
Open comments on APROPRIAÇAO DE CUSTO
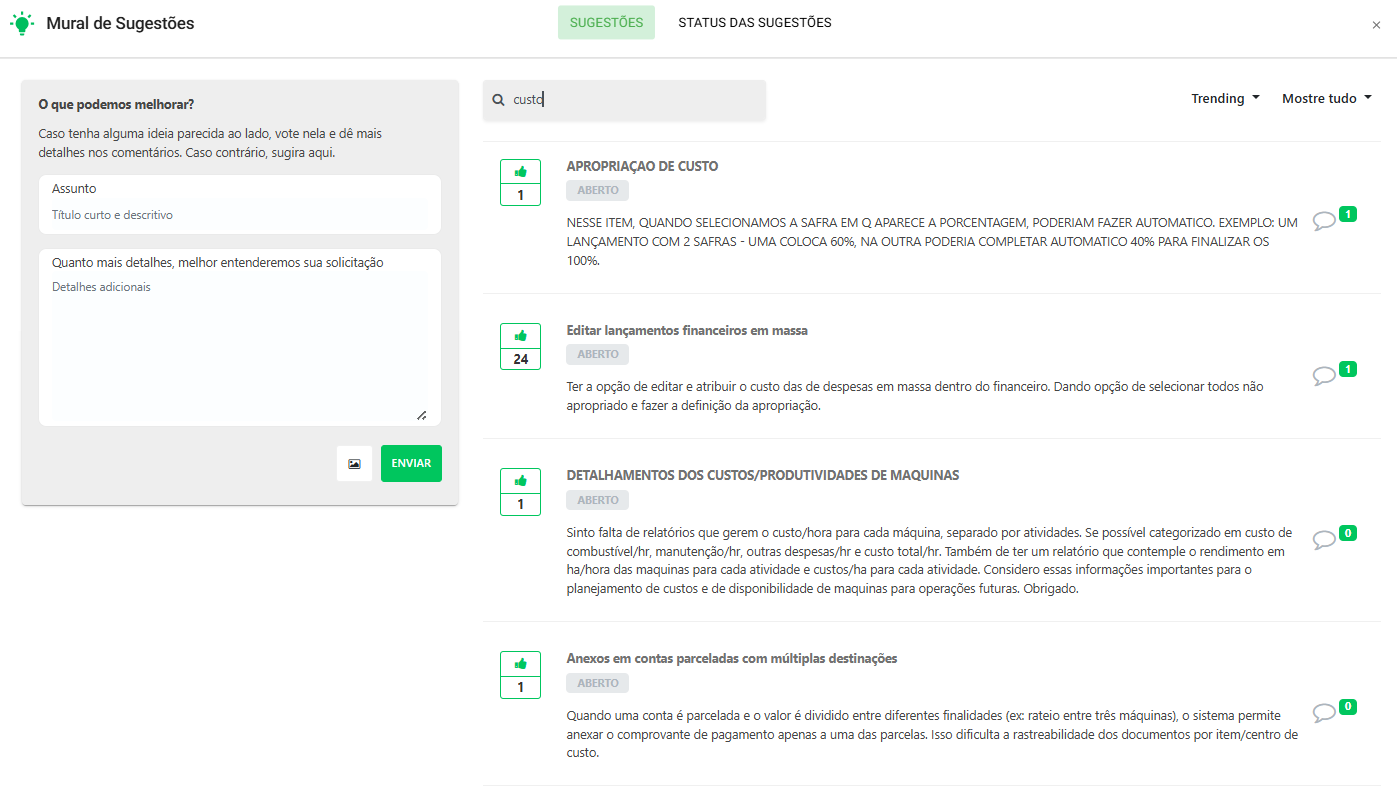1324,221
